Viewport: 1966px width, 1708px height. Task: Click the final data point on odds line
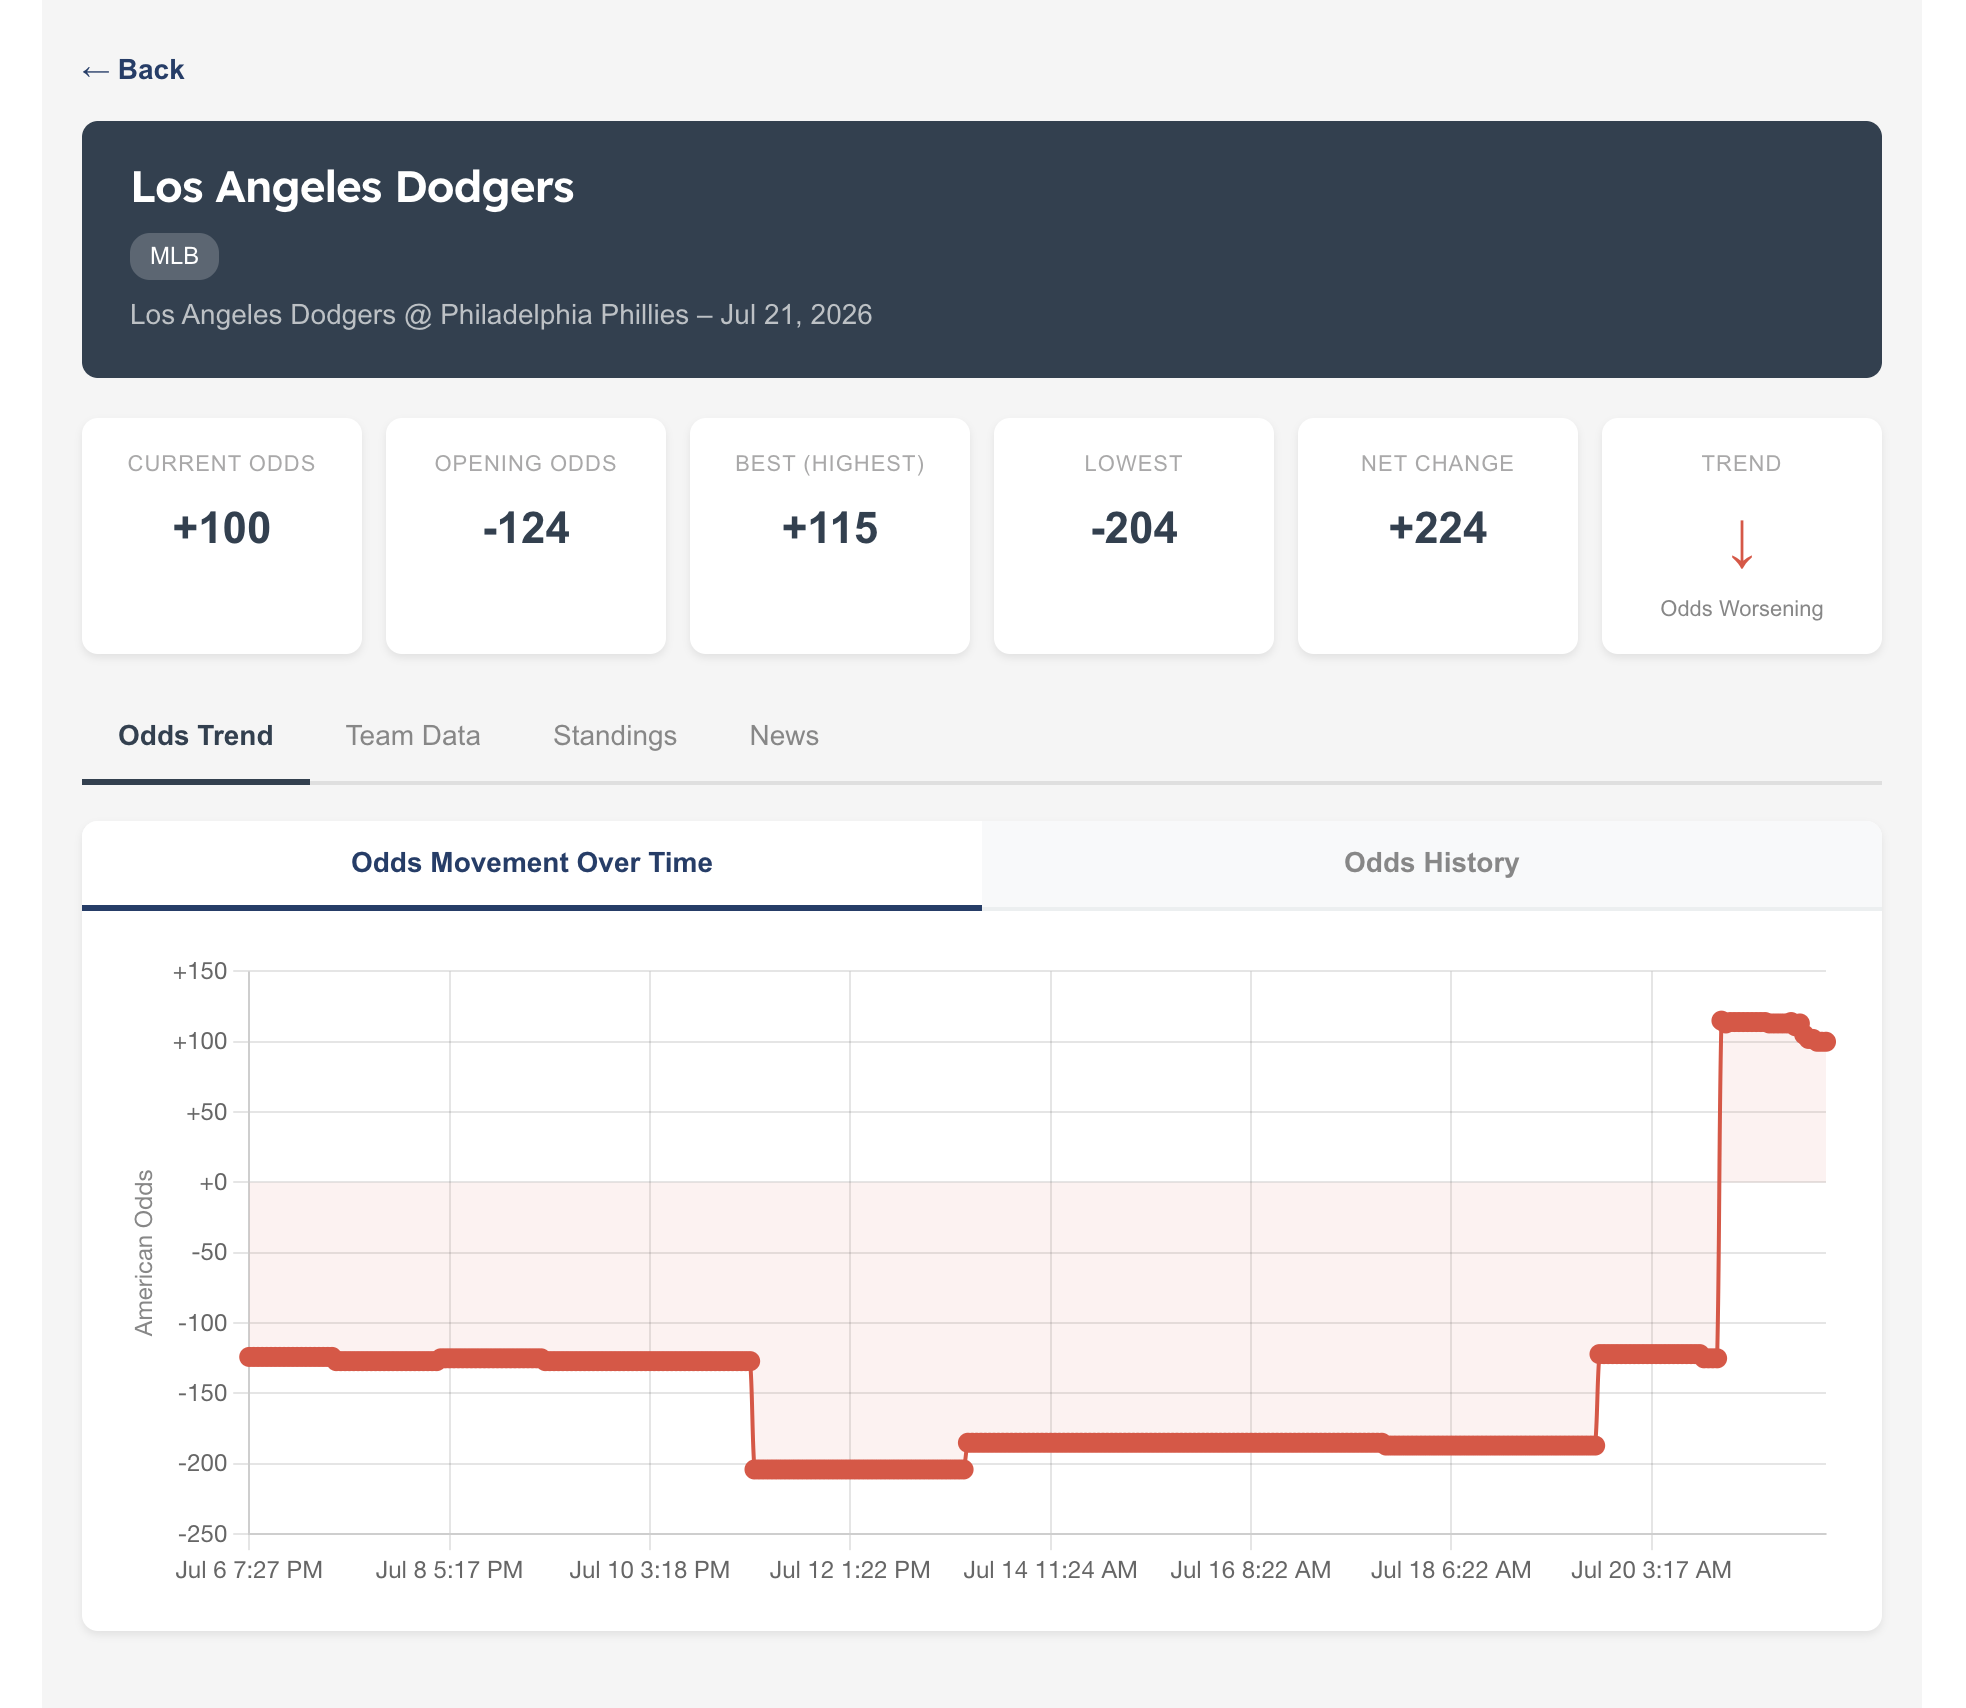[x=1826, y=1042]
